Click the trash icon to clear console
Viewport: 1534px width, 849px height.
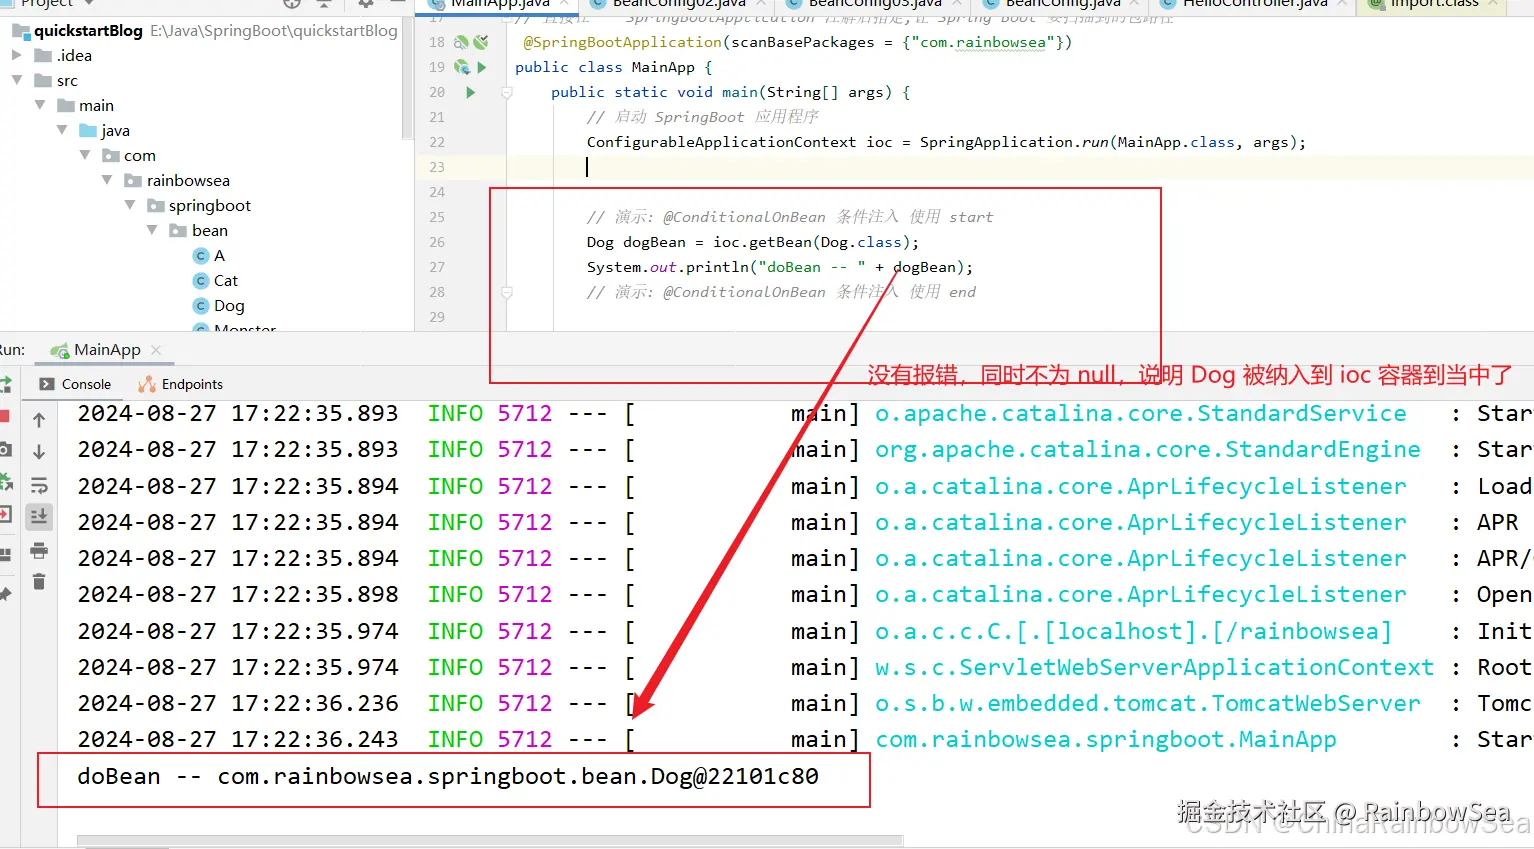(x=39, y=581)
